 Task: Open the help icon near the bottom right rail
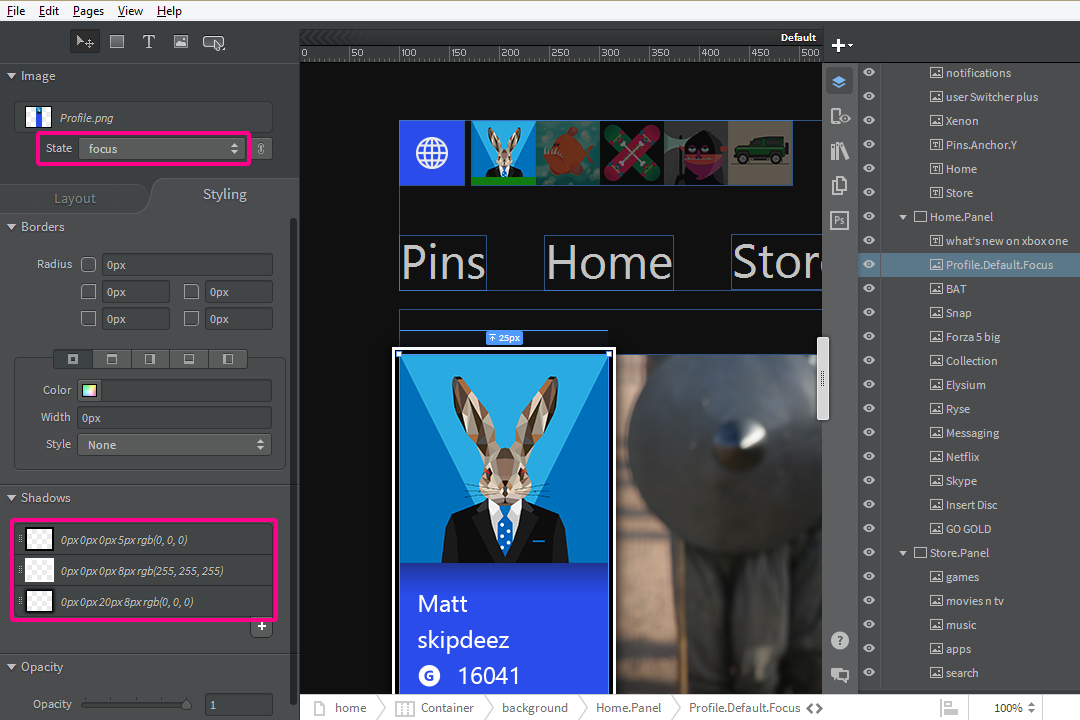click(839, 640)
